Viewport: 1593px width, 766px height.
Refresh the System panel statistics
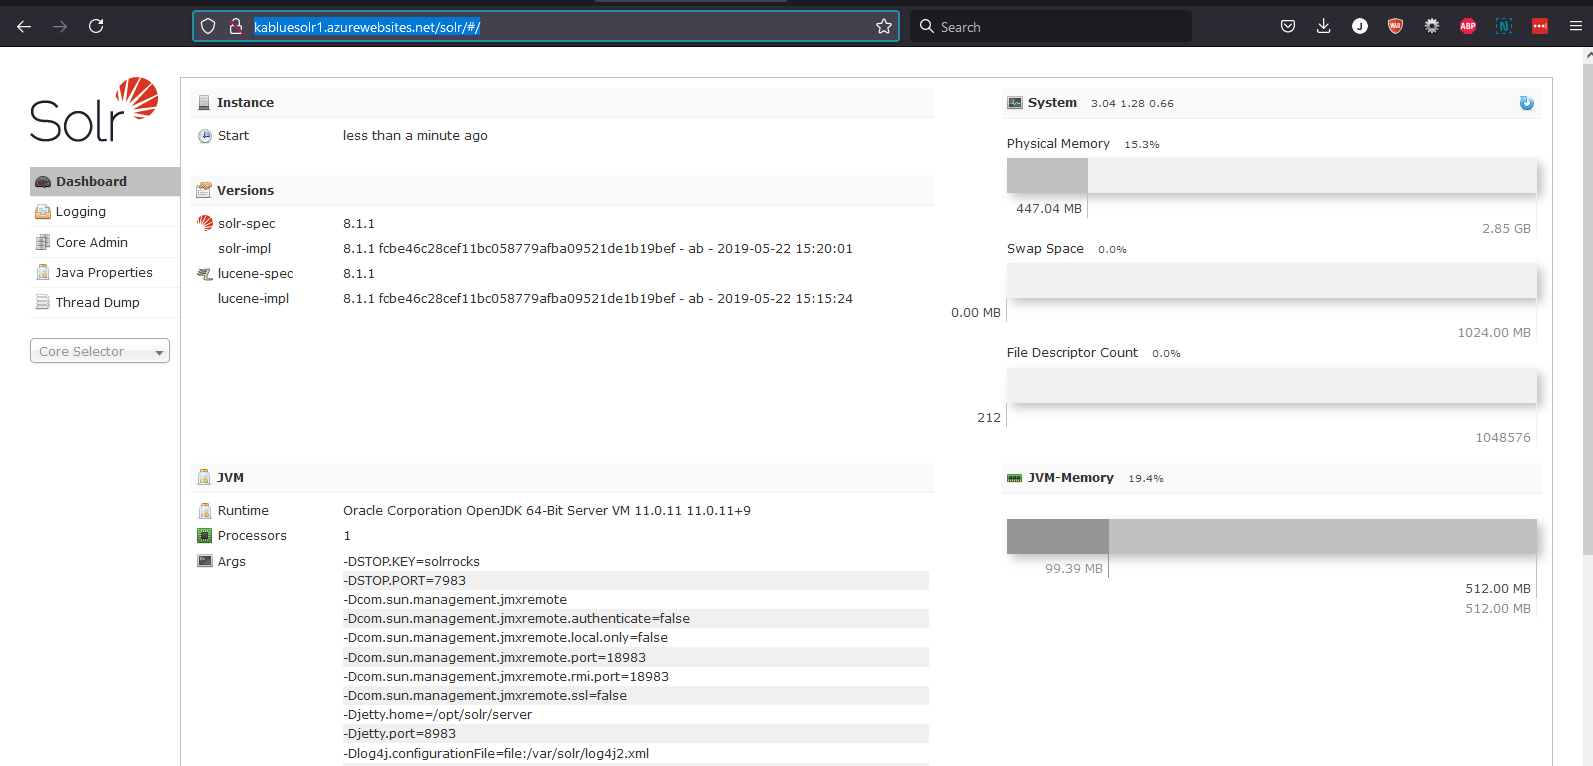coord(1526,103)
